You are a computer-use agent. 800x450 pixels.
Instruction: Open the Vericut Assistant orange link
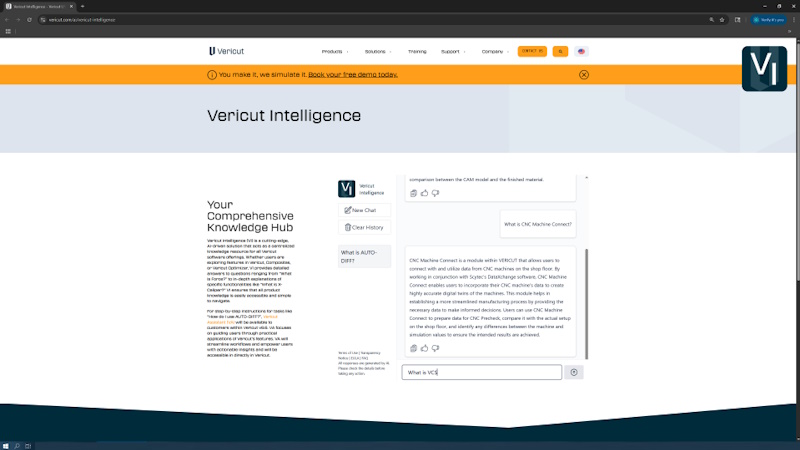tap(242, 319)
